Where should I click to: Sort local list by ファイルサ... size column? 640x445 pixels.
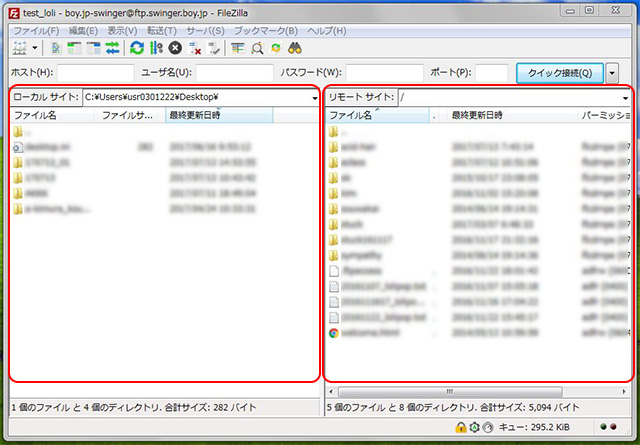[129, 115]
